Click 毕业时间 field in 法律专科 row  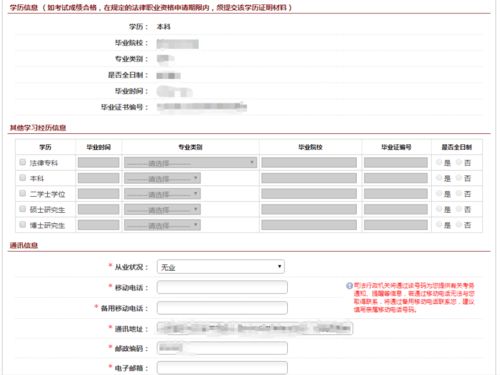98,163
